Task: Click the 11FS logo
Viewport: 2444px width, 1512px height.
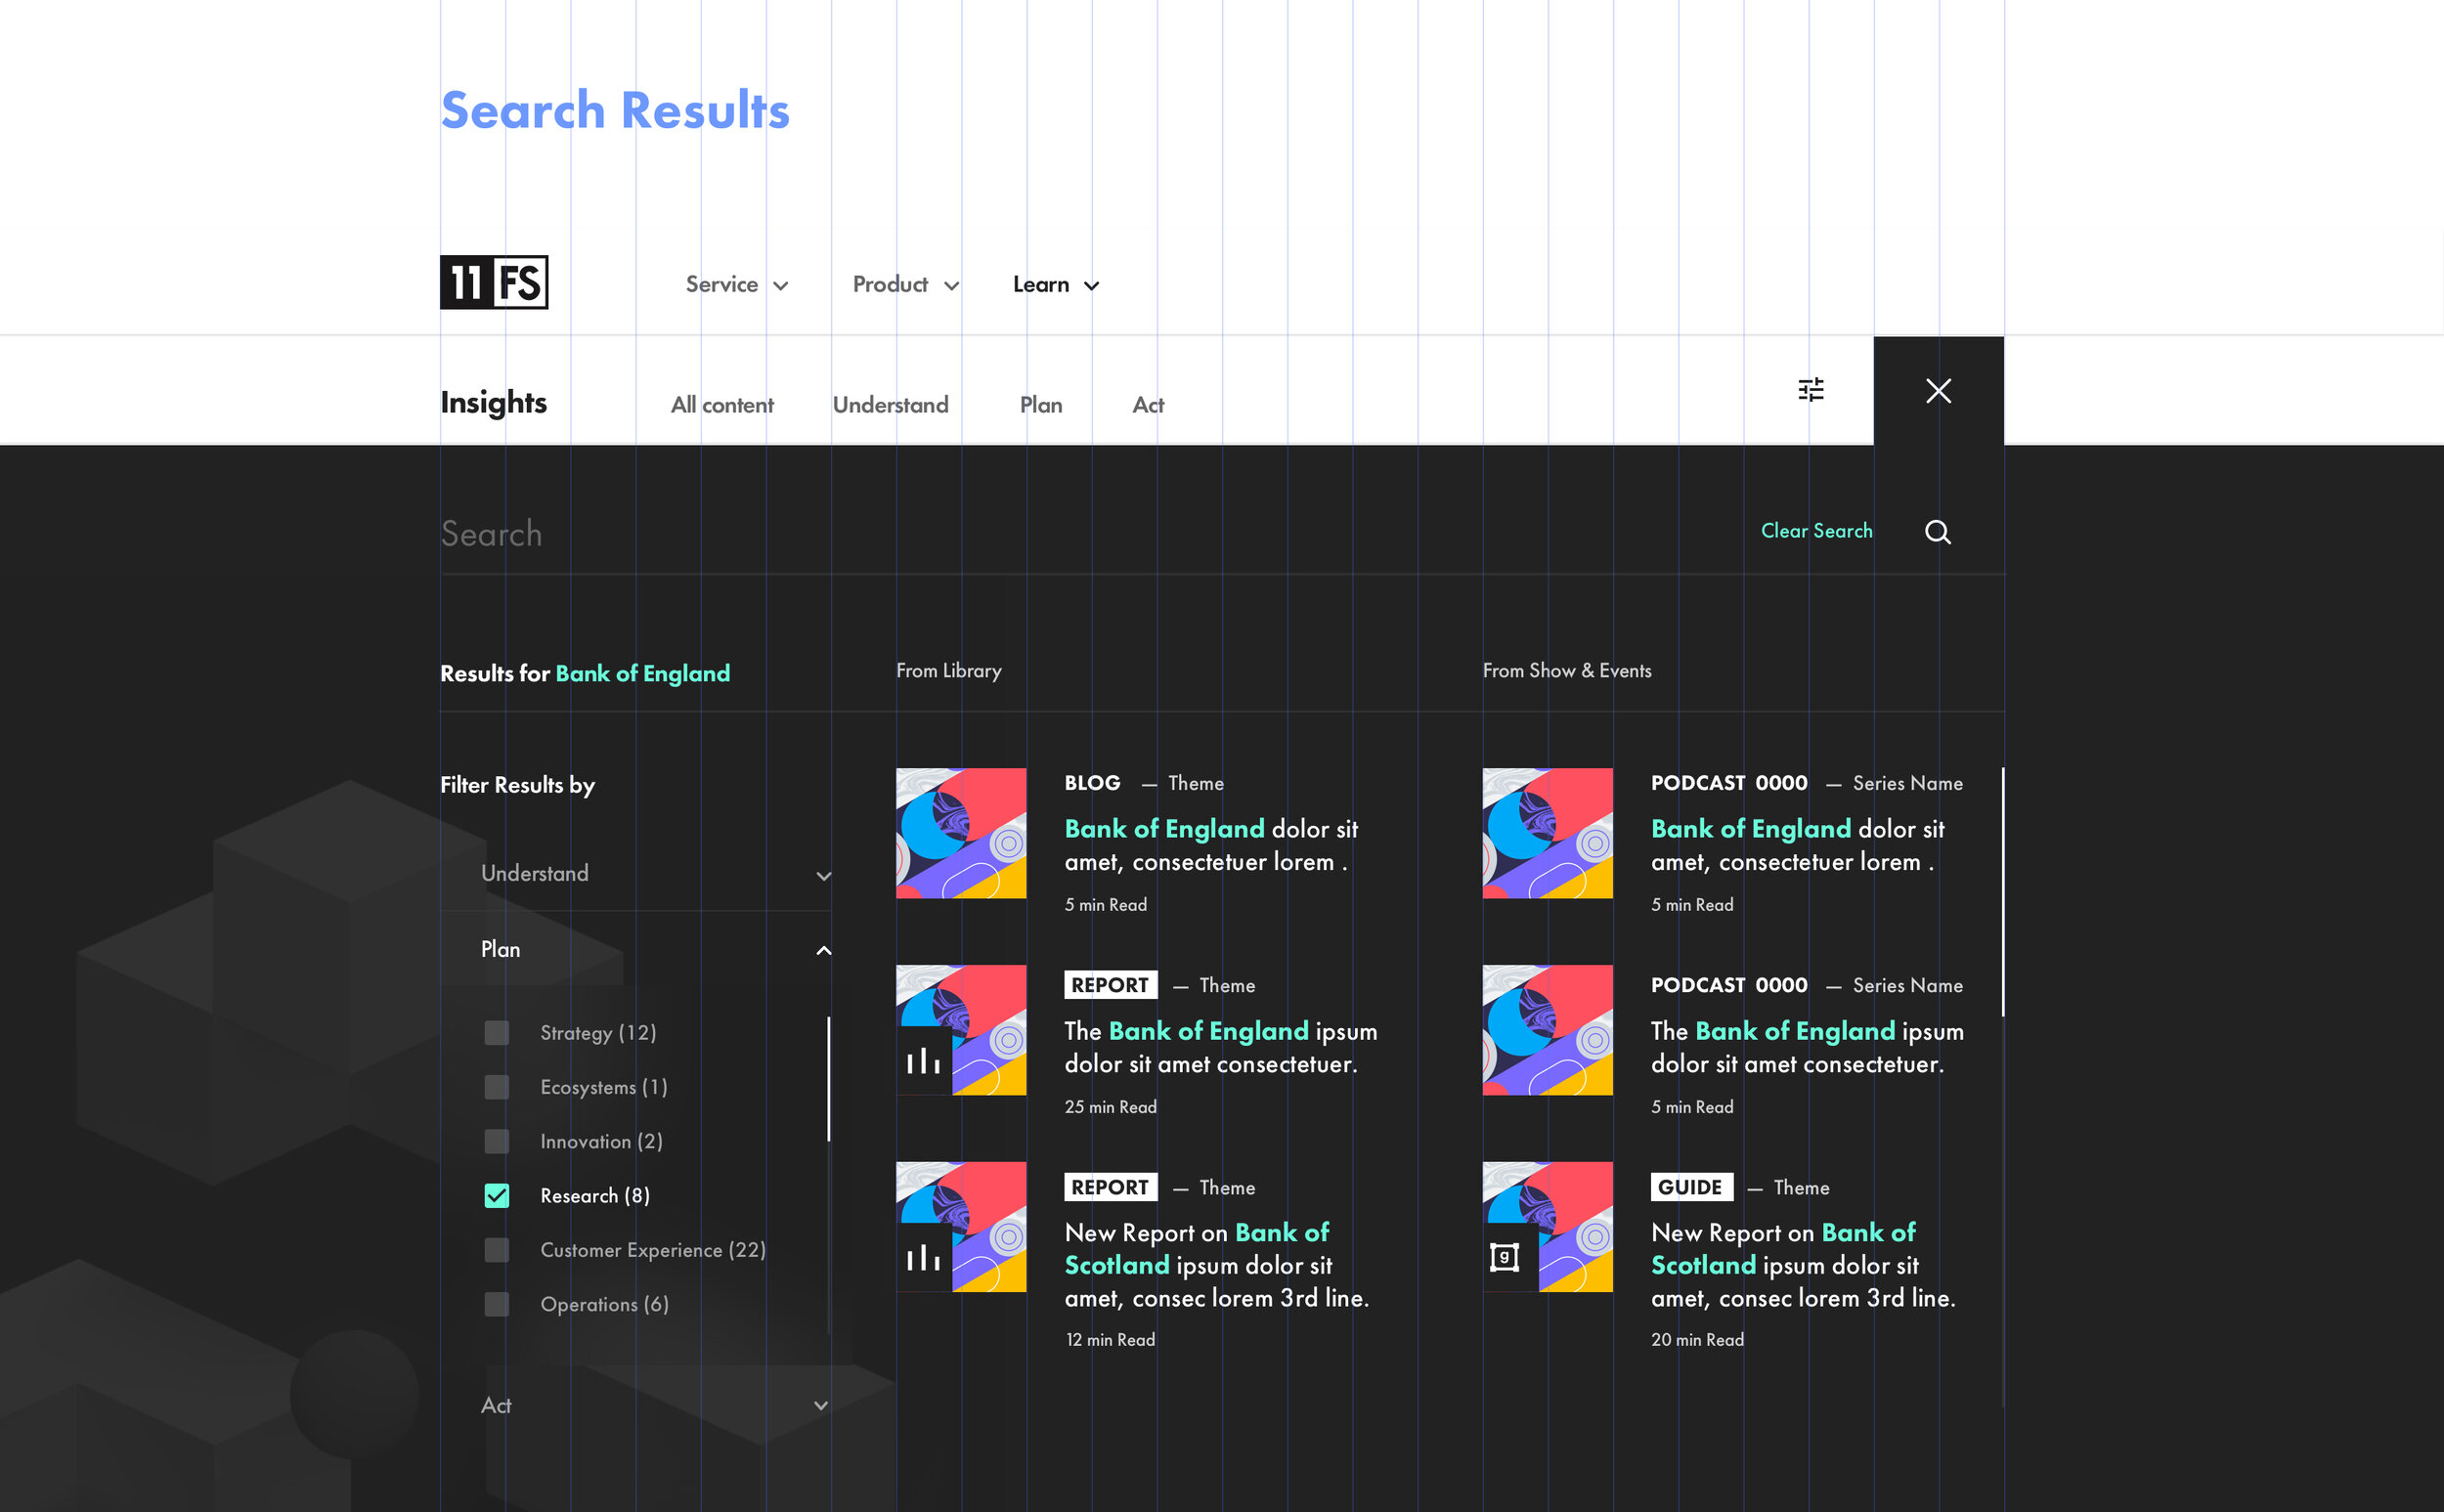Action: click(494, 282)
